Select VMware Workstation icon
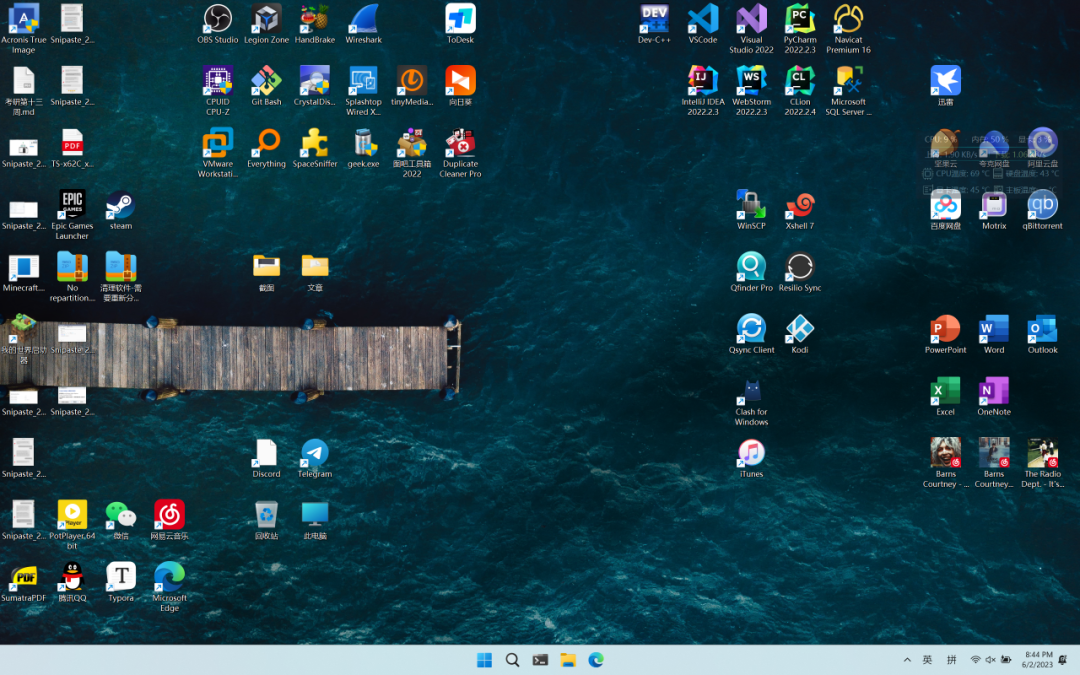 (218, 153)
